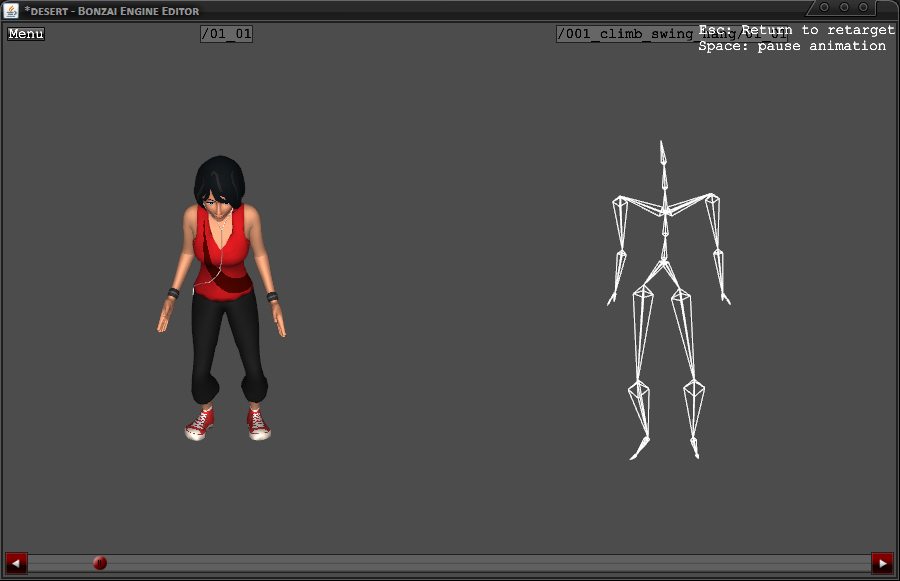The width and height of the screenshot is (900, 581).
Task: Select the female character model's head
Action: coord(218,185)
